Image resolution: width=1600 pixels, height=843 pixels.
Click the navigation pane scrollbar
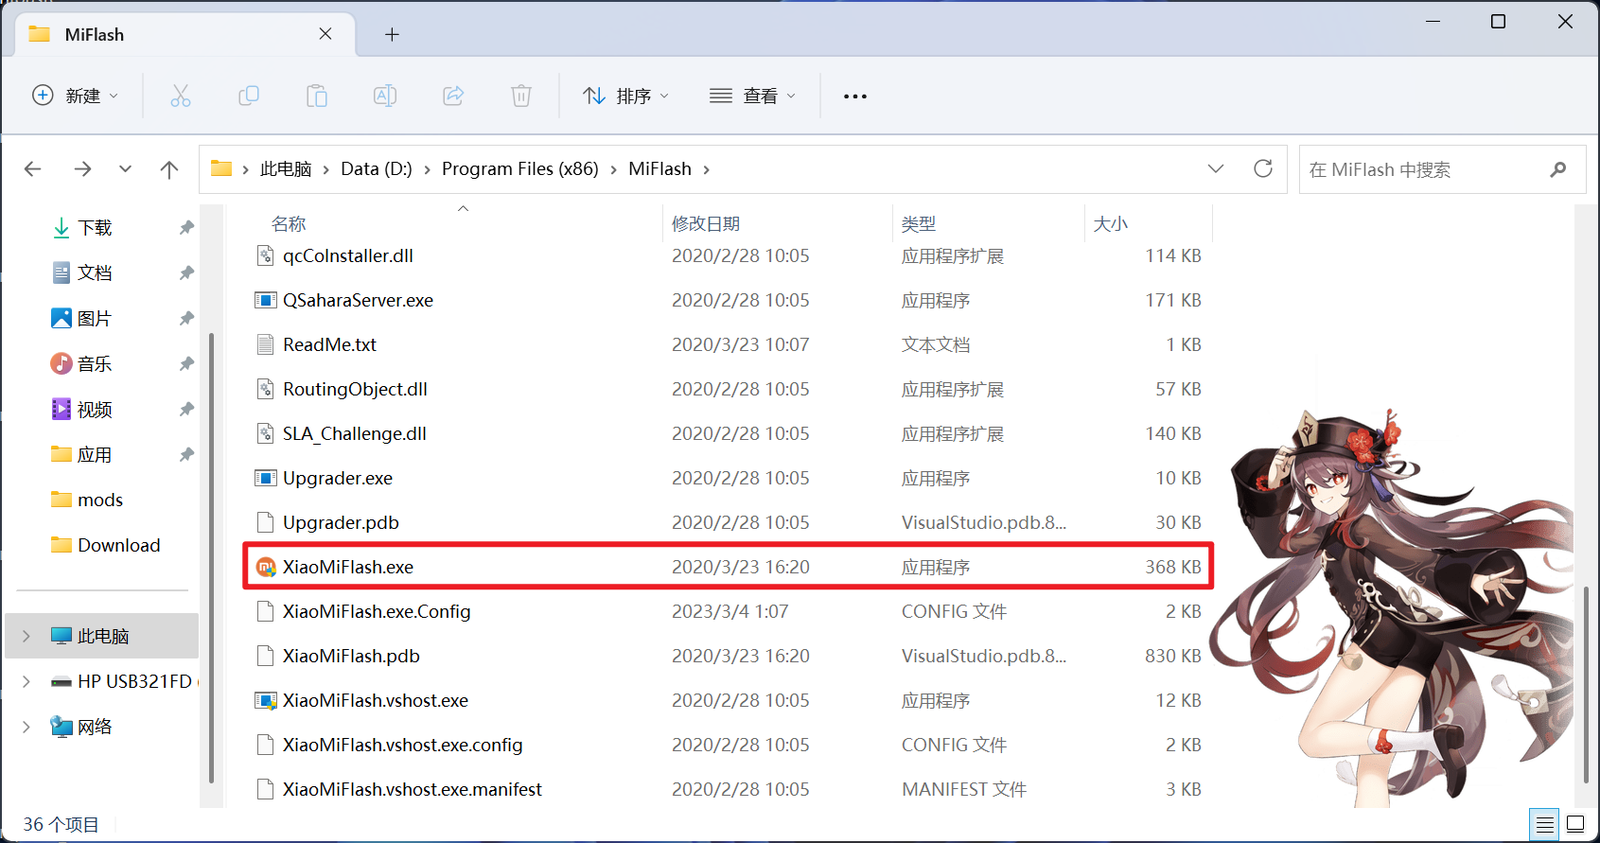pyautogui.click(x=211, y=558)
